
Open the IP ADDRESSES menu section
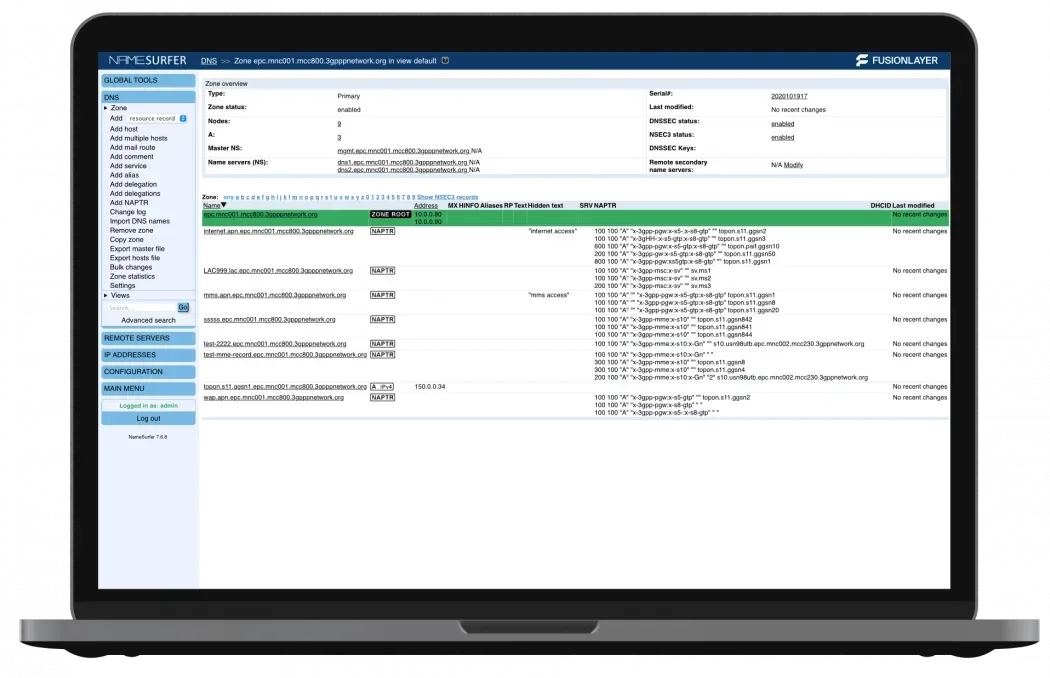[x=148, y=354]
